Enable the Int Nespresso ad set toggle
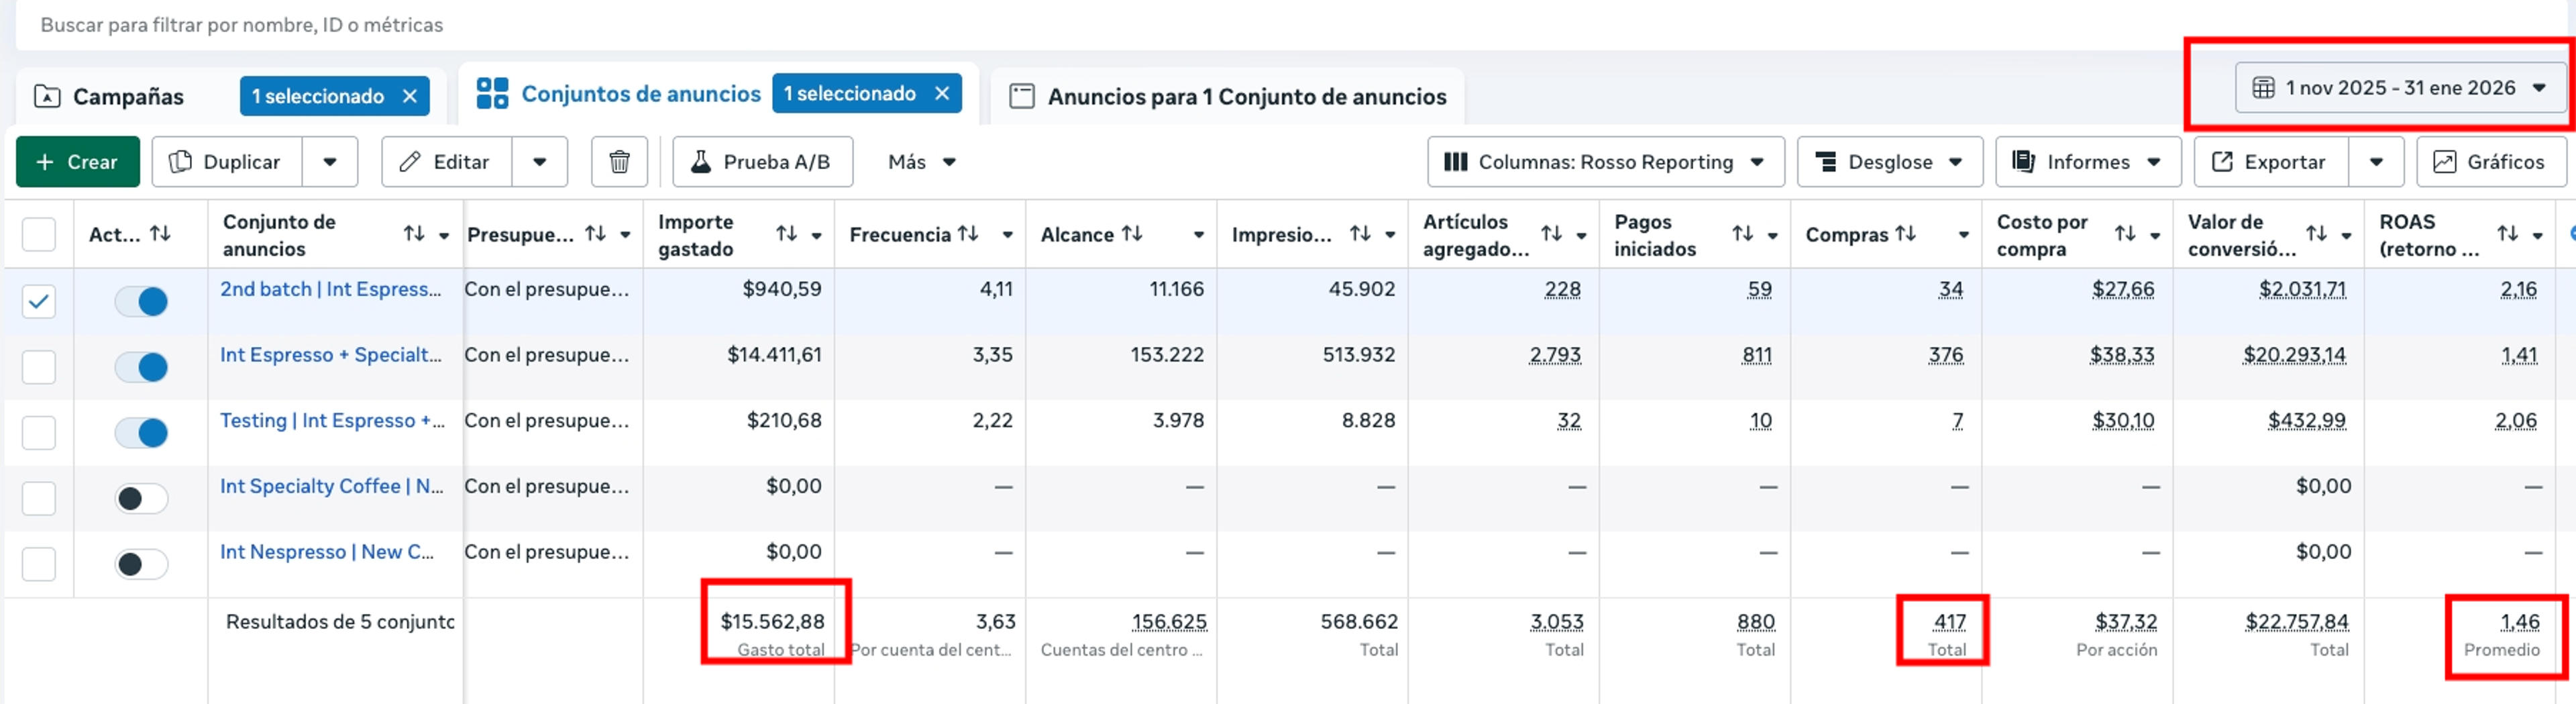This screenshot has height=704, width=2576. coord(141,564)
